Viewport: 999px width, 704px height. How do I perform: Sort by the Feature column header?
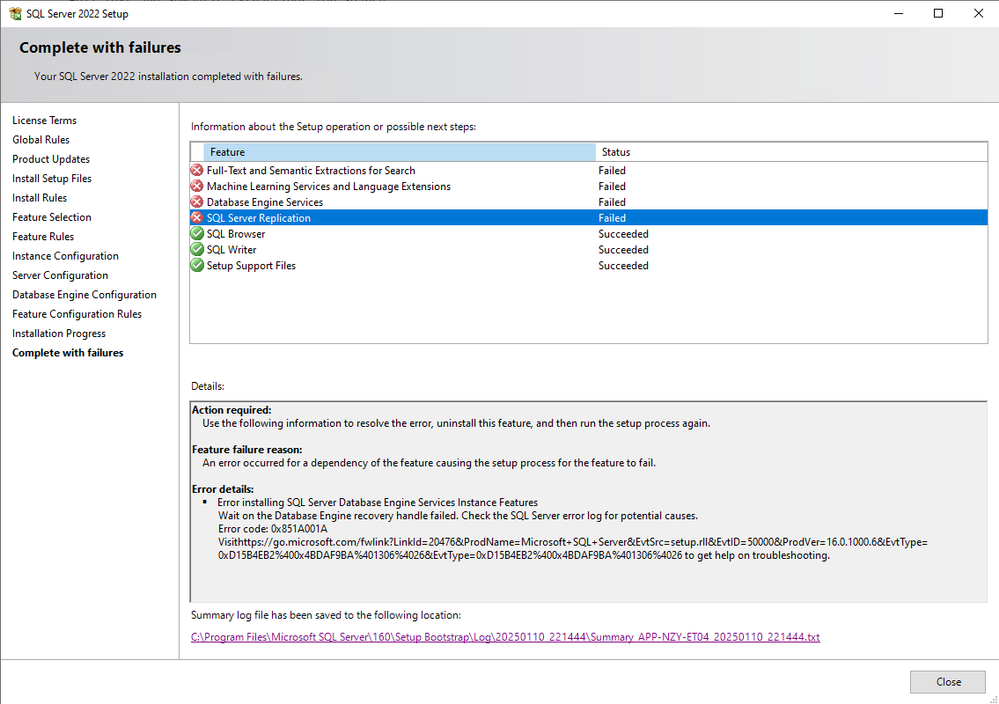pos(399,152)
